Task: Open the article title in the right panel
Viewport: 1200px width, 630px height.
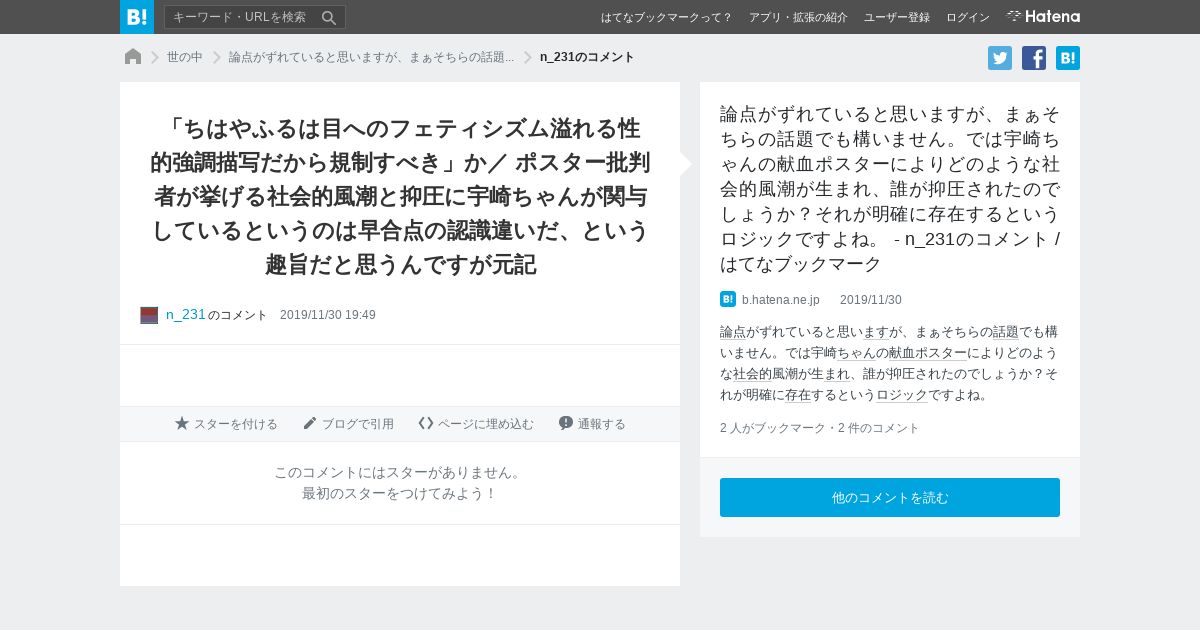Action: click(x=890, y=189)
